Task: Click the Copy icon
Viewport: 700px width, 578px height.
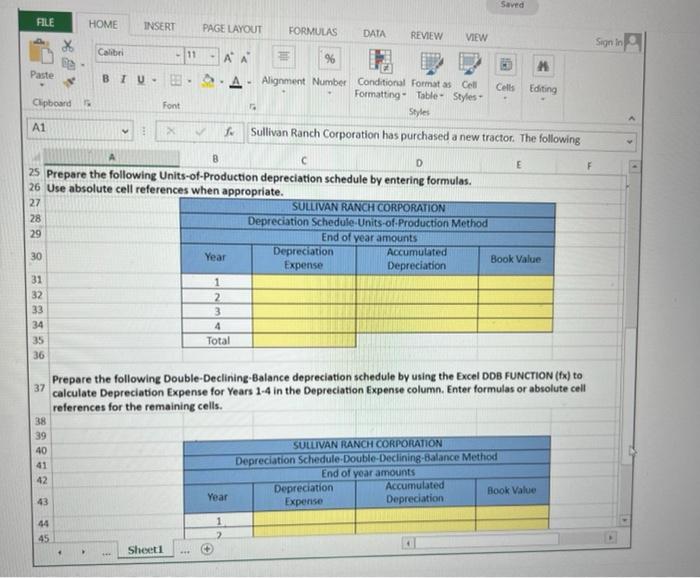Action: coord(67,63)
